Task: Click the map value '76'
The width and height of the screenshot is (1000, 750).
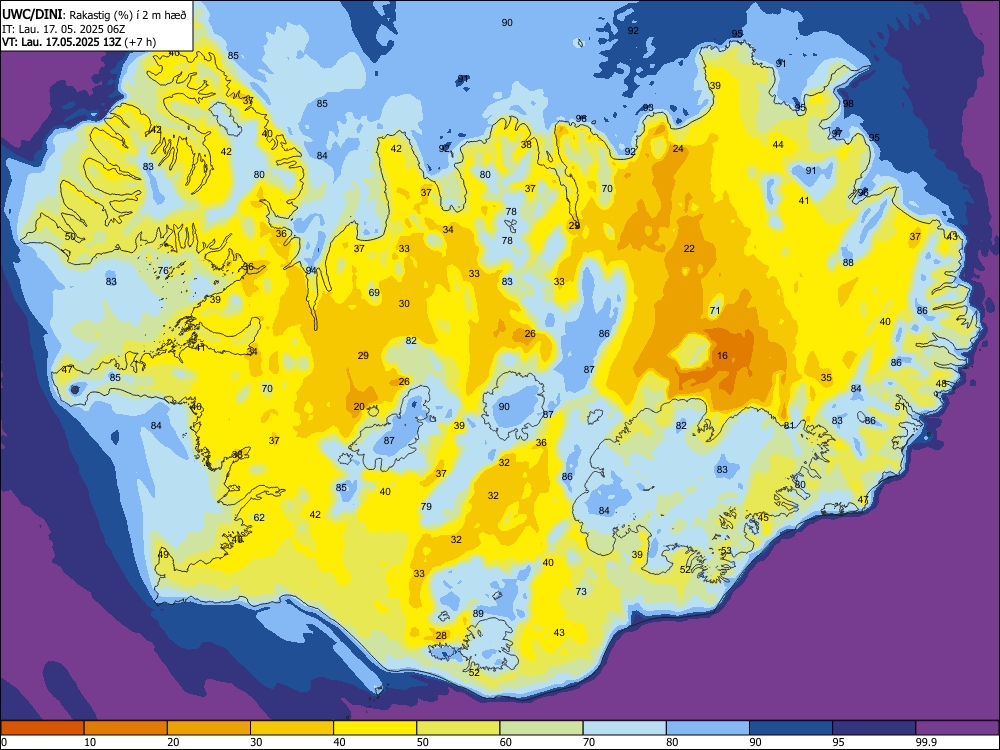Action: (x=163, y=271)
